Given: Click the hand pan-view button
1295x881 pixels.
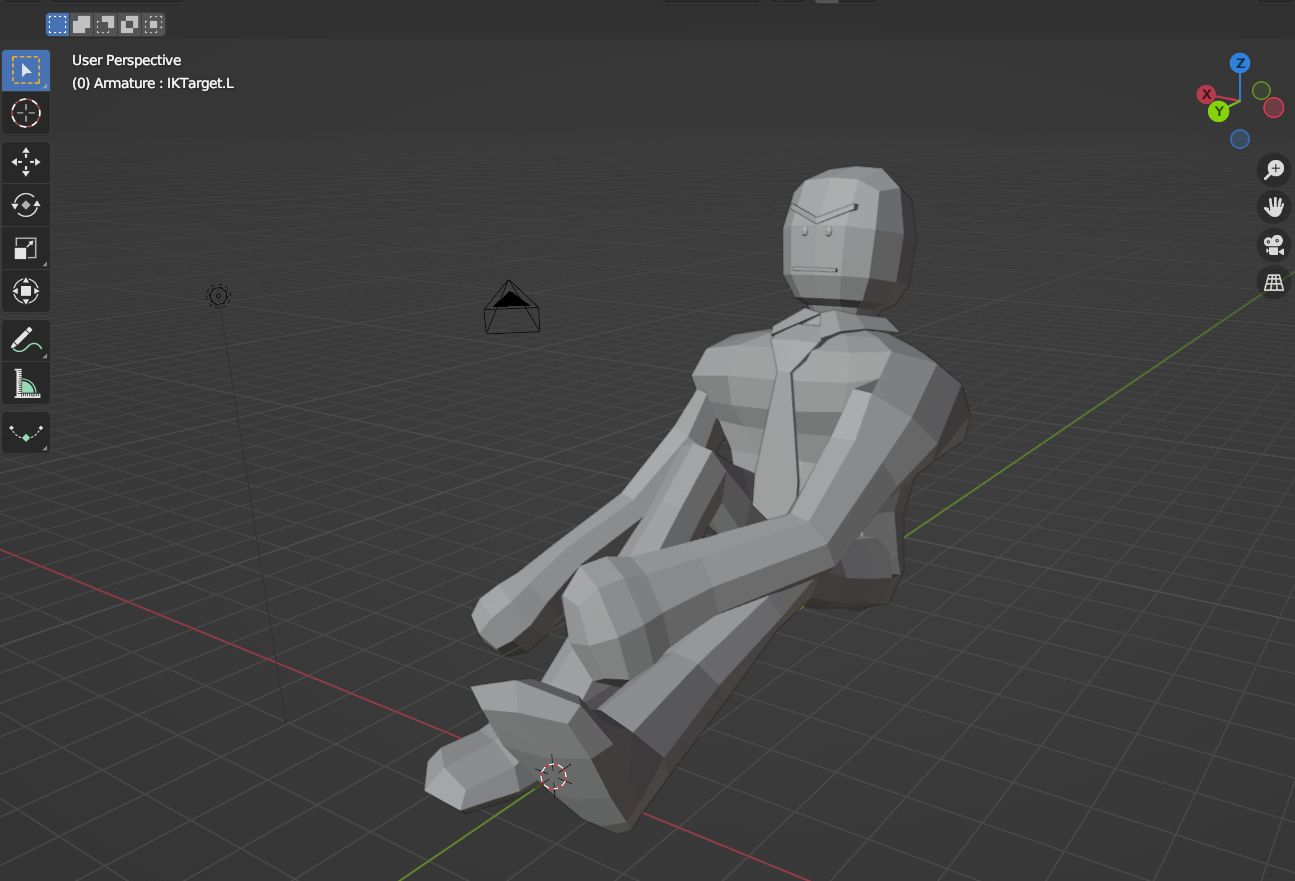Looking at the screenshot, I should point(1273,207).
